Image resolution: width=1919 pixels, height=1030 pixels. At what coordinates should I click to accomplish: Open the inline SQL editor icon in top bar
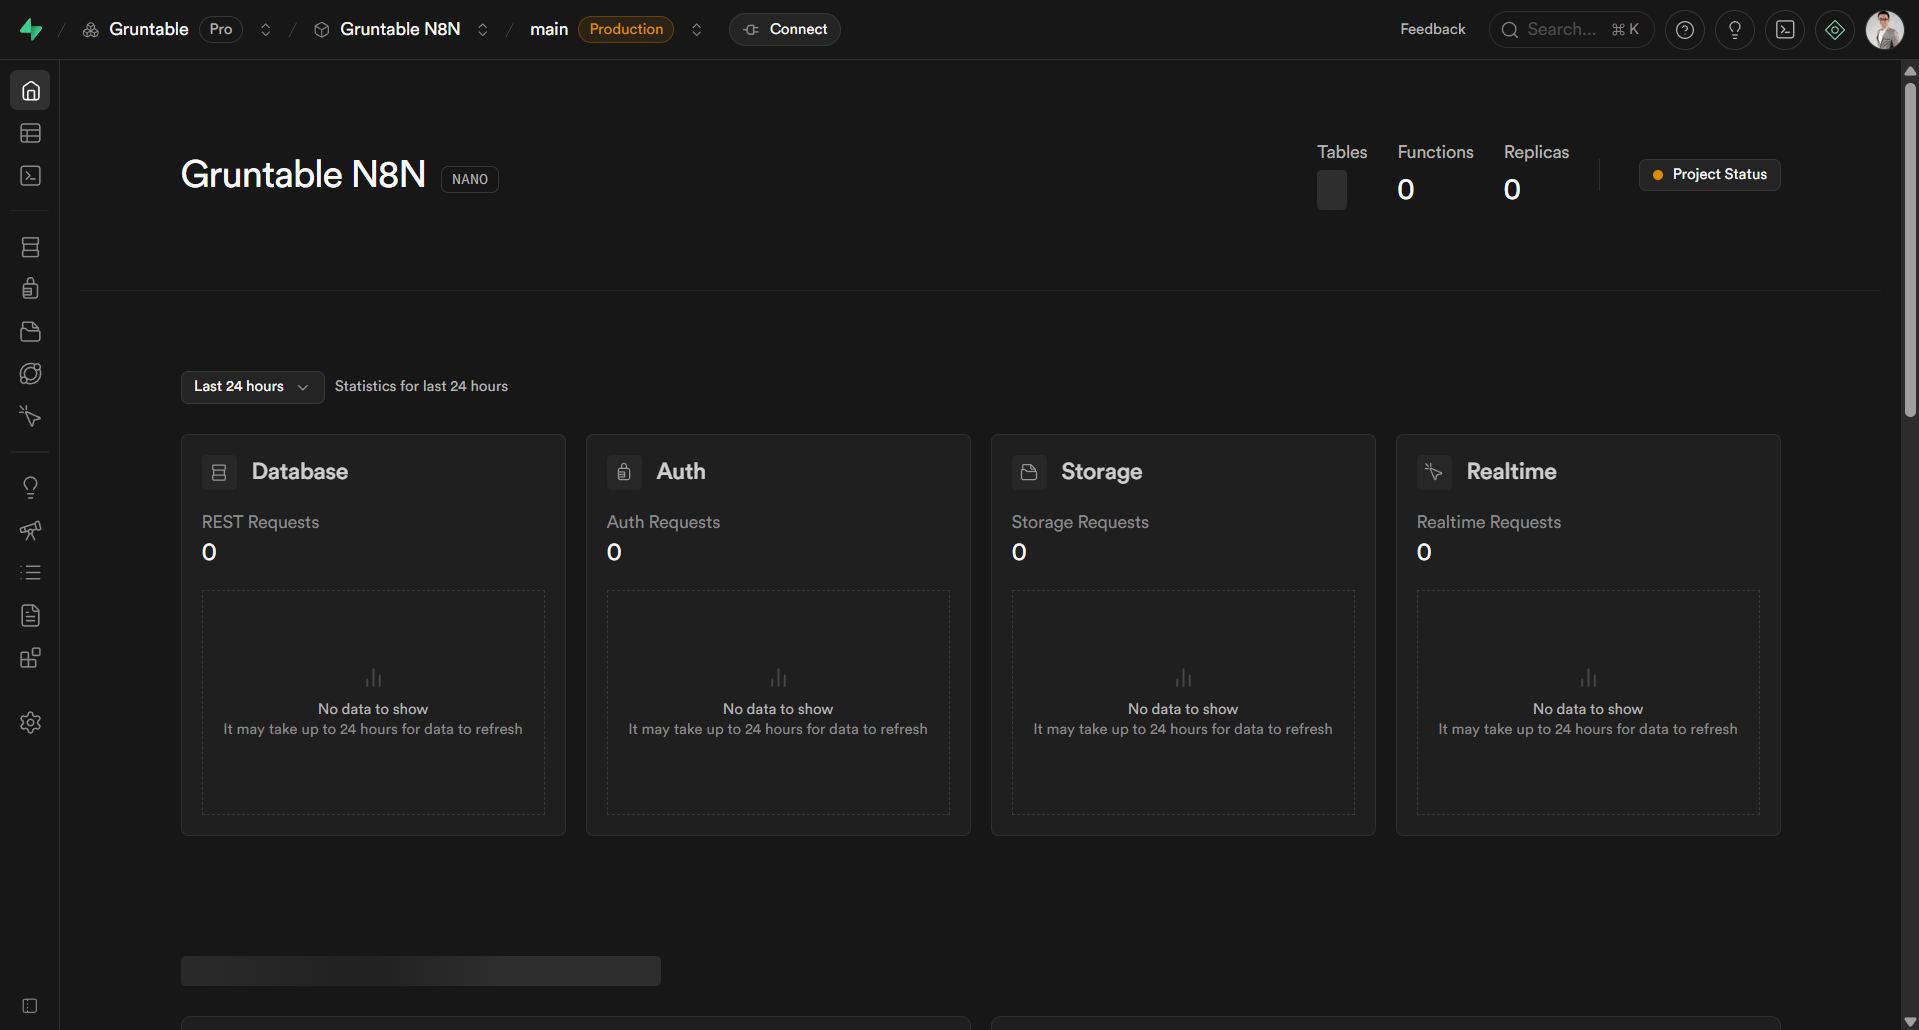1785,30
